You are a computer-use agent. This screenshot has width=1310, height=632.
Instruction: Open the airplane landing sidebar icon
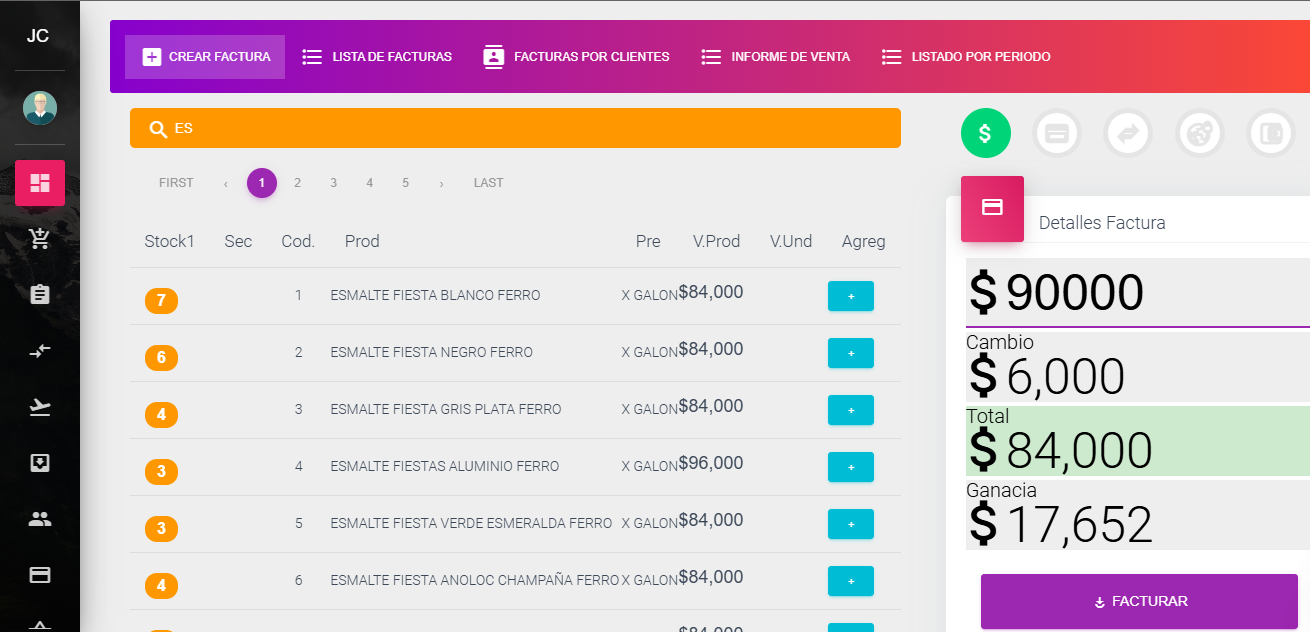pos(40,407)
